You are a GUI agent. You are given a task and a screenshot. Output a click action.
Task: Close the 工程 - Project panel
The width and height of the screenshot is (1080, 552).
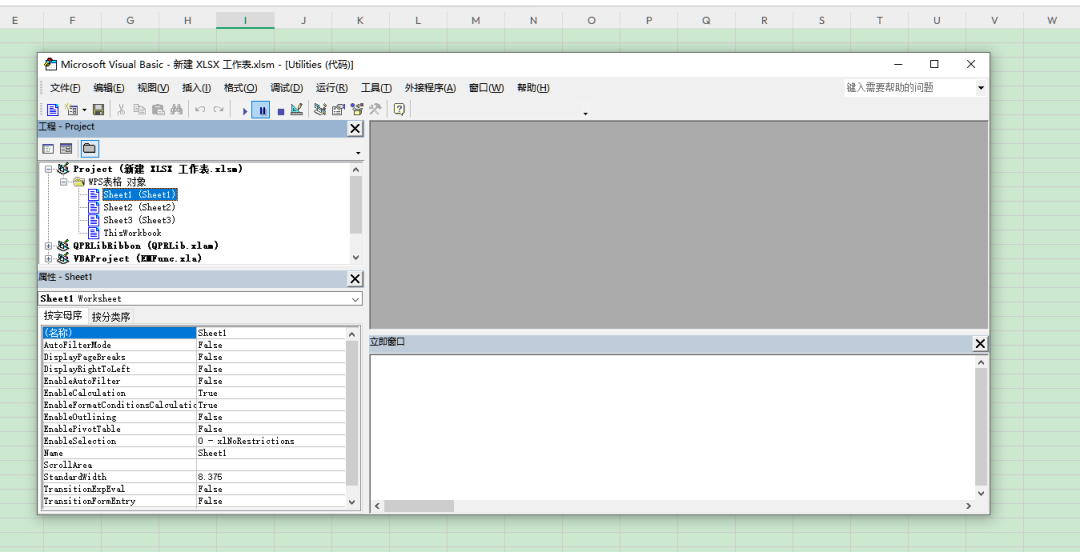click(x=355, y=128)
